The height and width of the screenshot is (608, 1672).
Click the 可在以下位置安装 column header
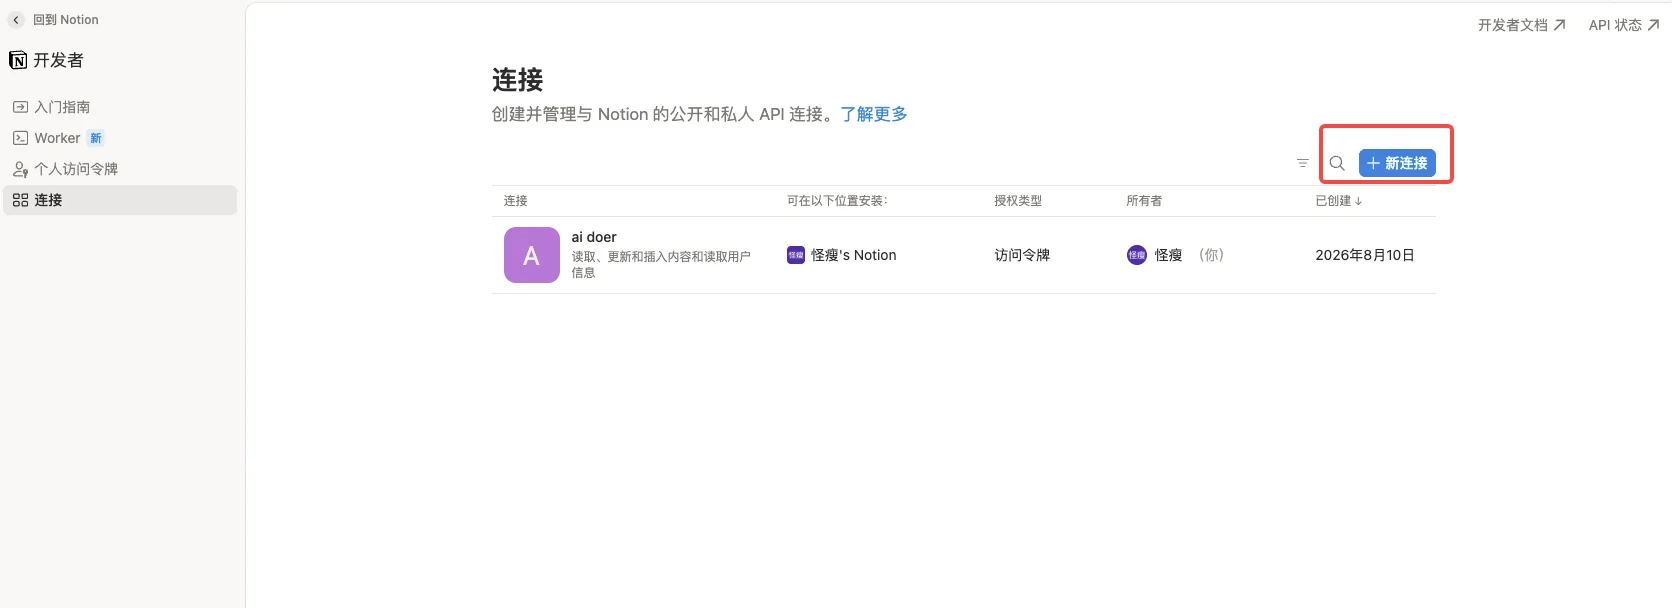(x=837, y=201)
